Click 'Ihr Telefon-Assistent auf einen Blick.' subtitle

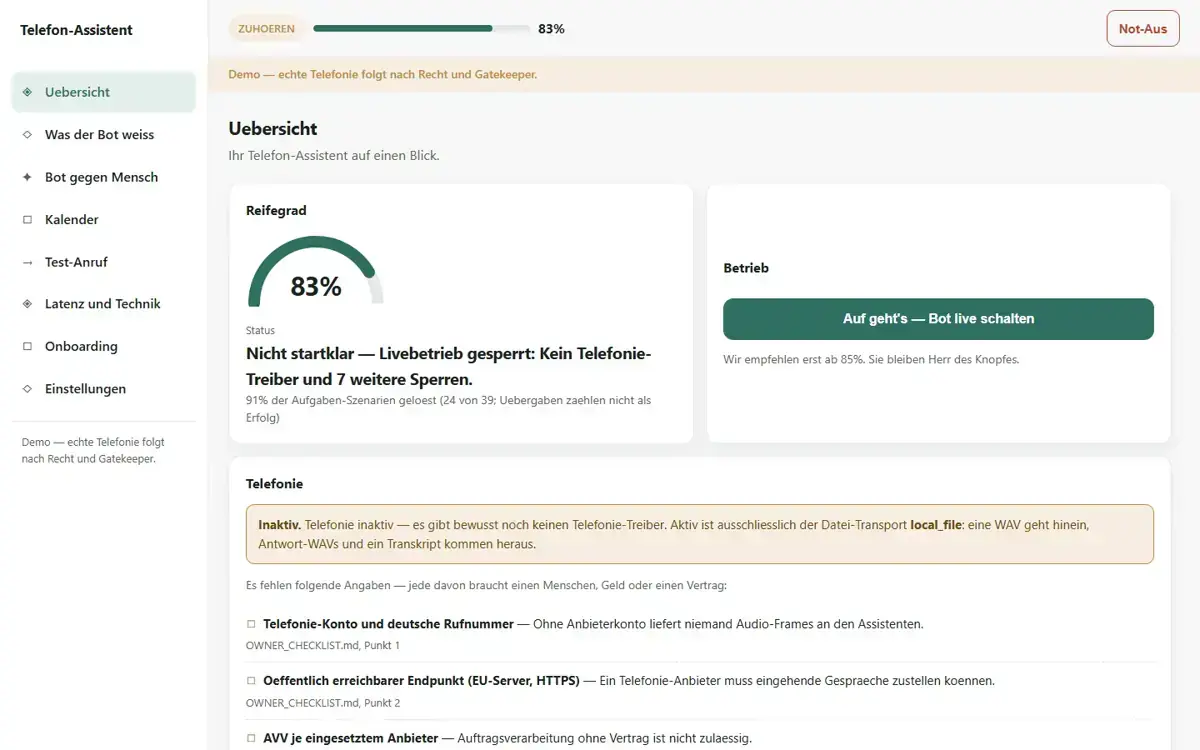click(334, 156)
